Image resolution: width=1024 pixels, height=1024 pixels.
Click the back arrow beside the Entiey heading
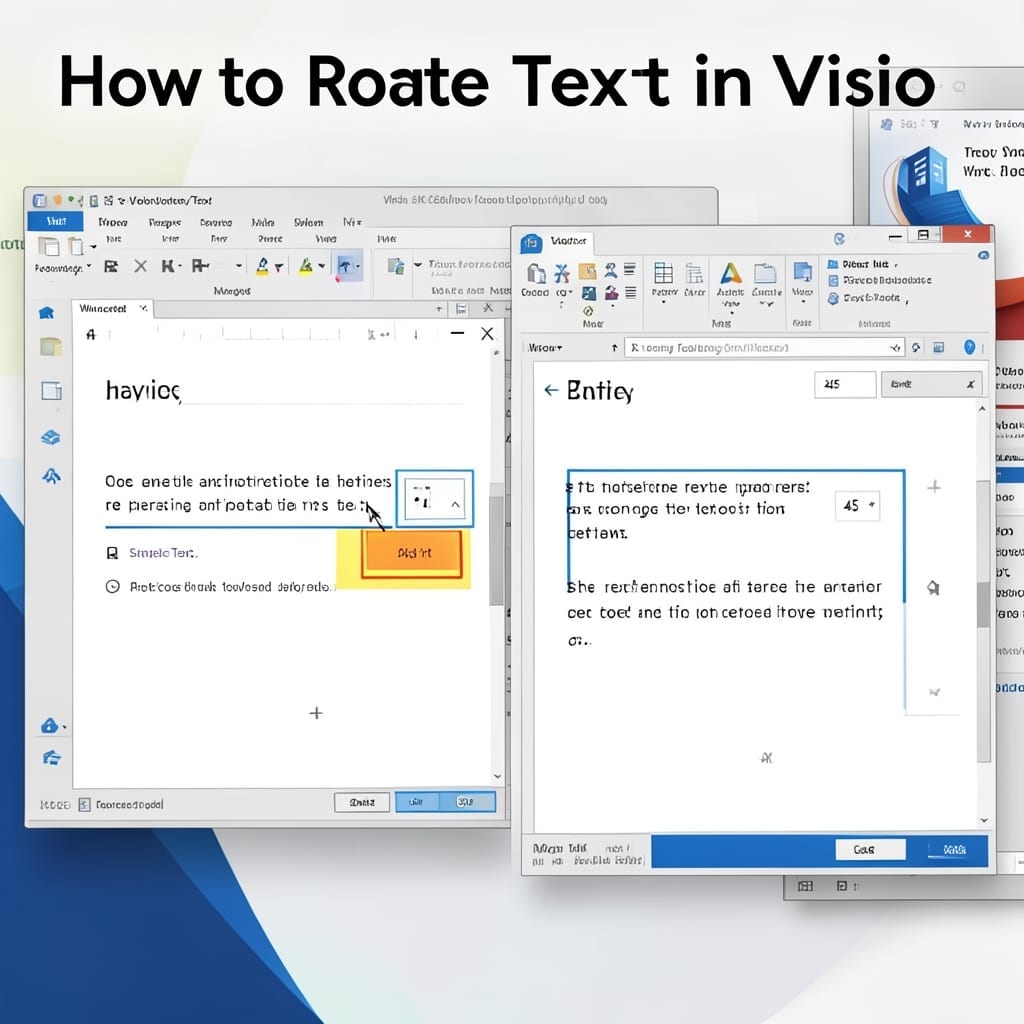(551, 391)
